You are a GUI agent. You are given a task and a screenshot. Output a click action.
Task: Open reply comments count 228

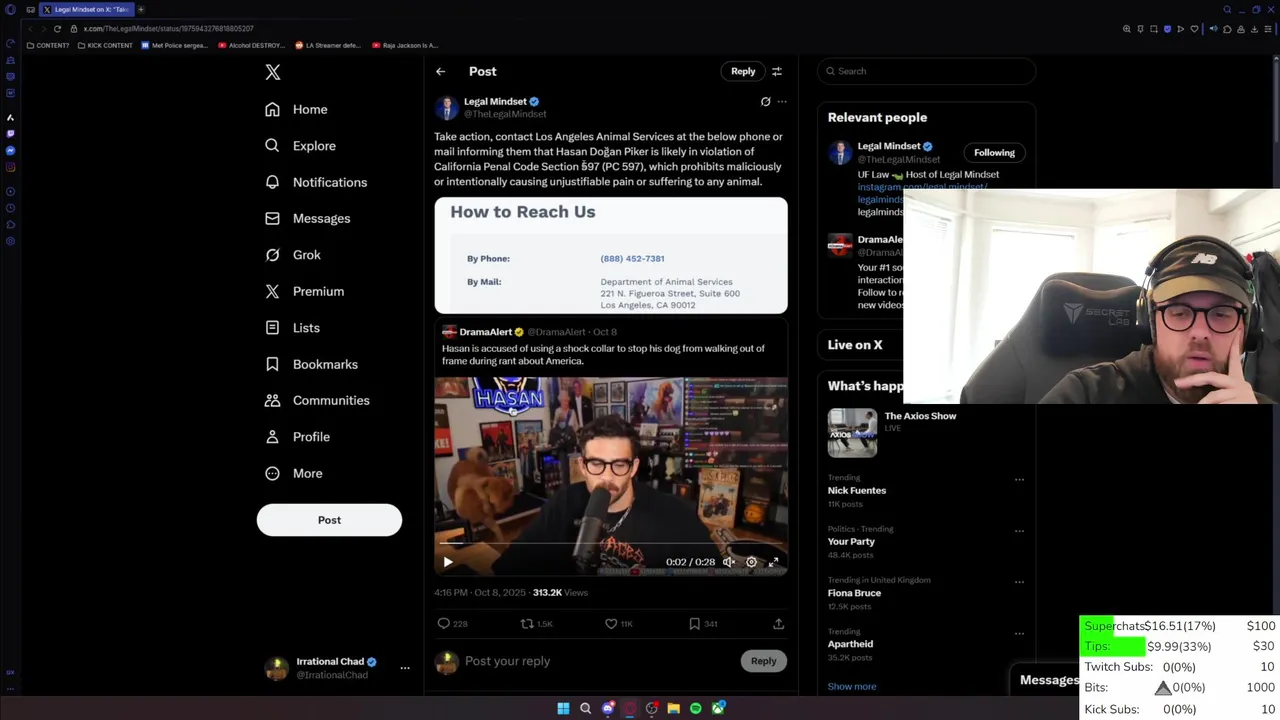[453, 623]
